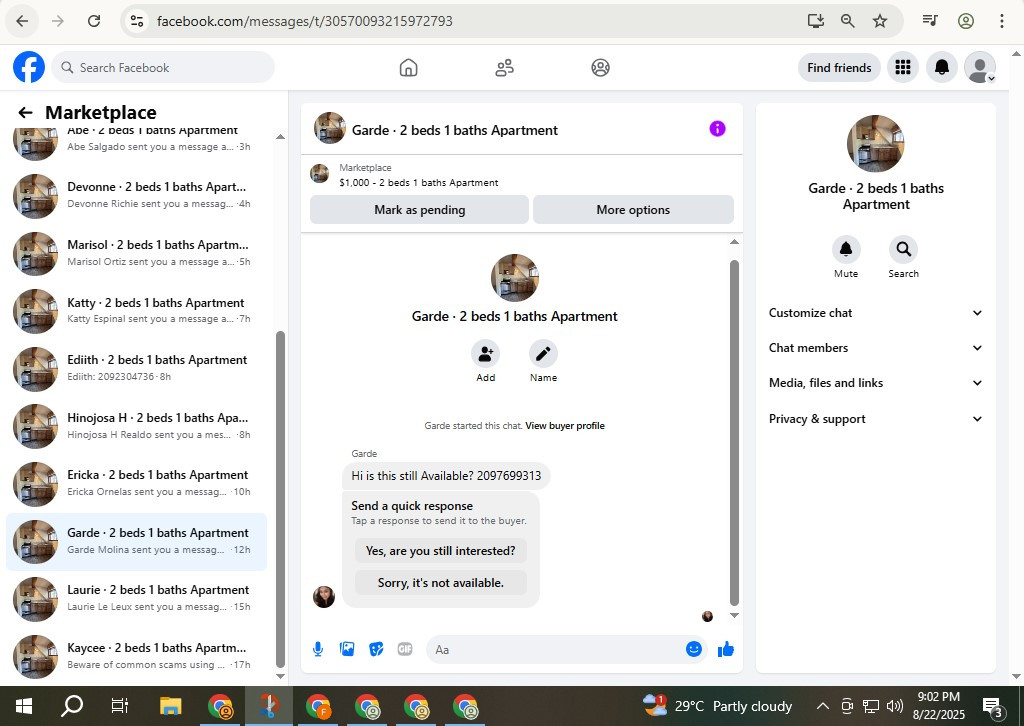Attach a photo using the image icon

[x=347, y=649]
